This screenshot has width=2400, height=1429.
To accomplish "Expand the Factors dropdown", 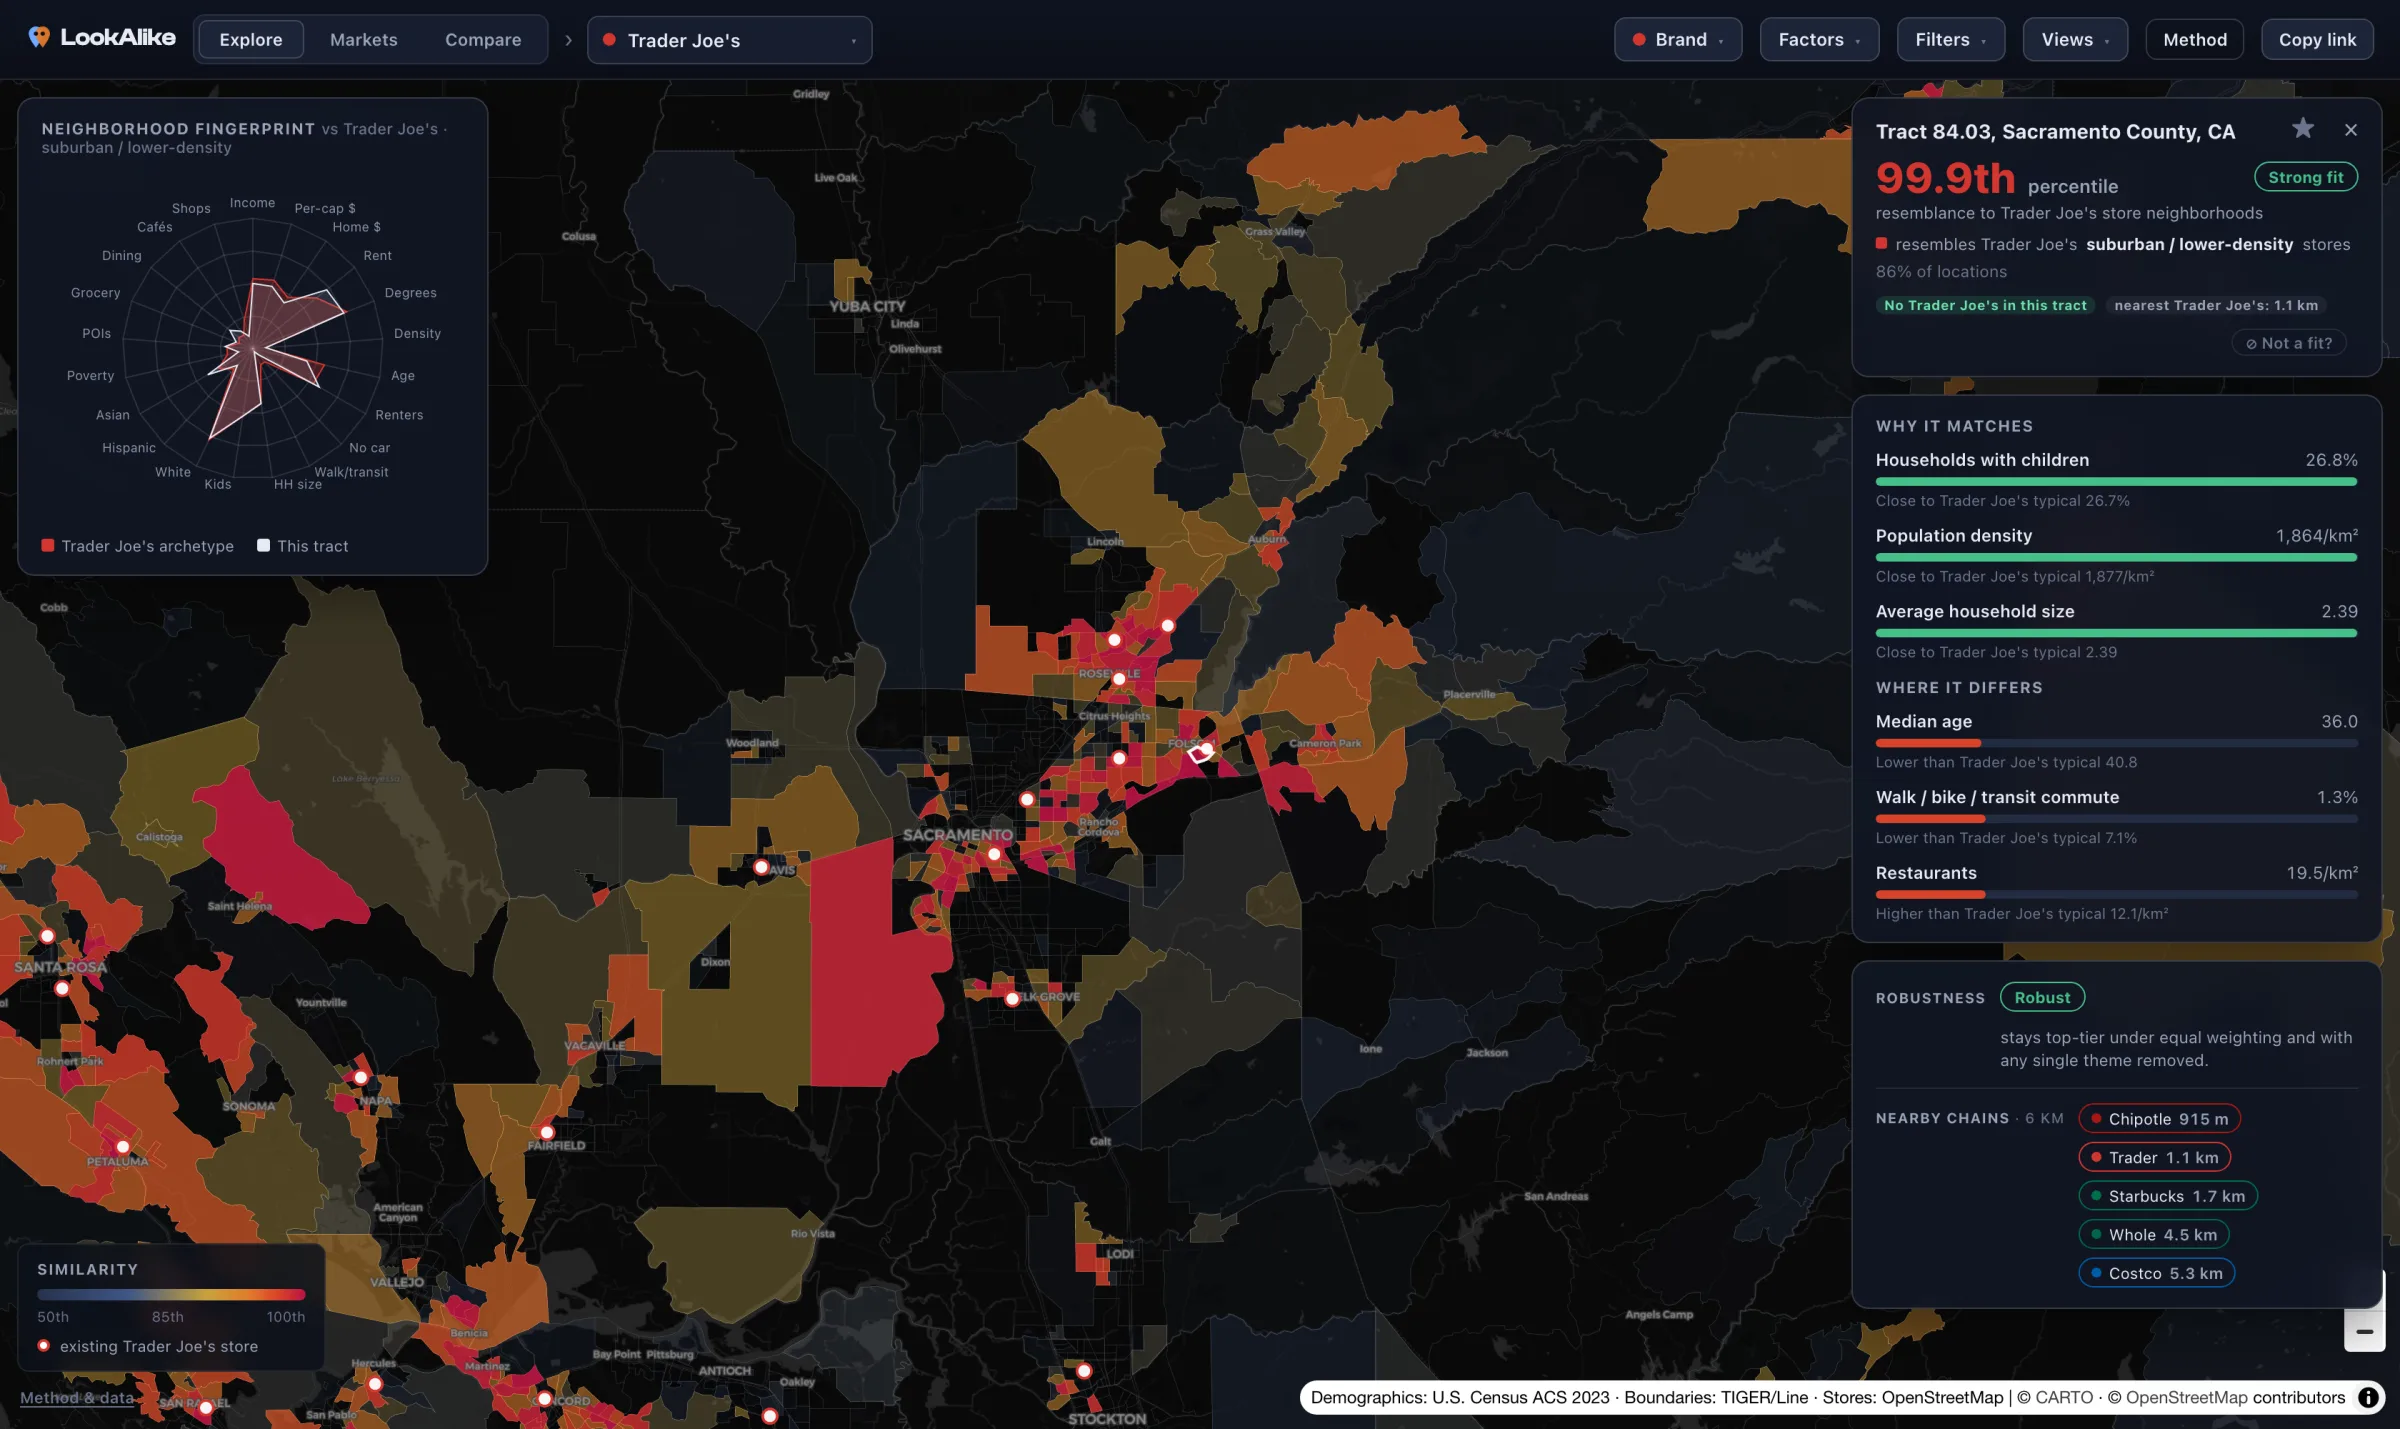I will (x=1819, y=40).
